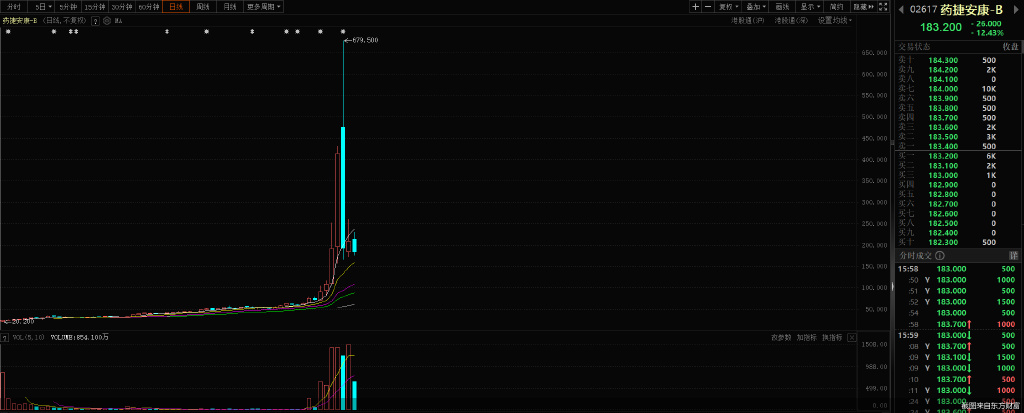Click the 15:58 trade row time
The width and height of the screenshot is (1024, 413).
pyautogui.click(x=907, y=269)
